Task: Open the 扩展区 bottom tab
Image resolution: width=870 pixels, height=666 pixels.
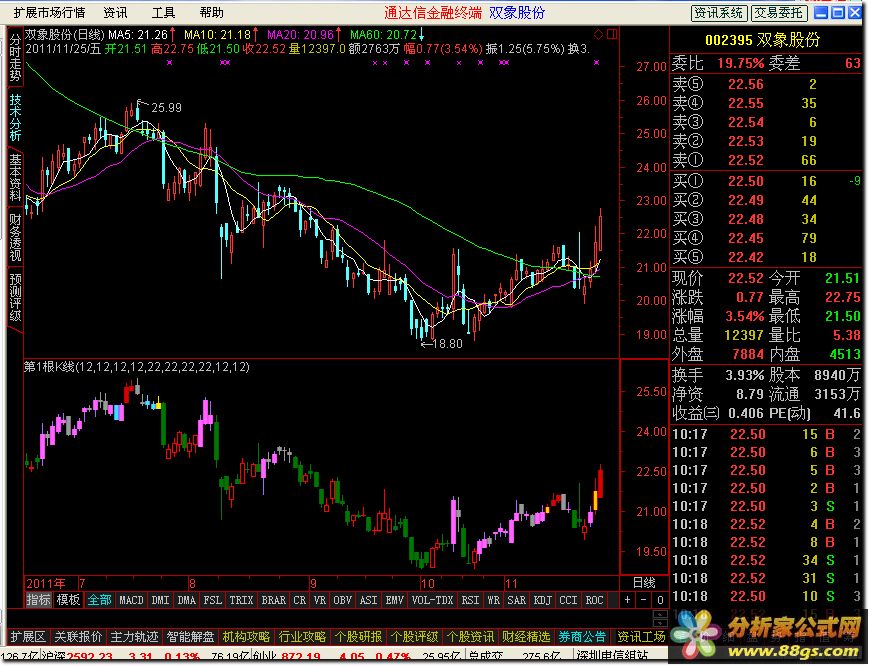Action: (28, 637)
